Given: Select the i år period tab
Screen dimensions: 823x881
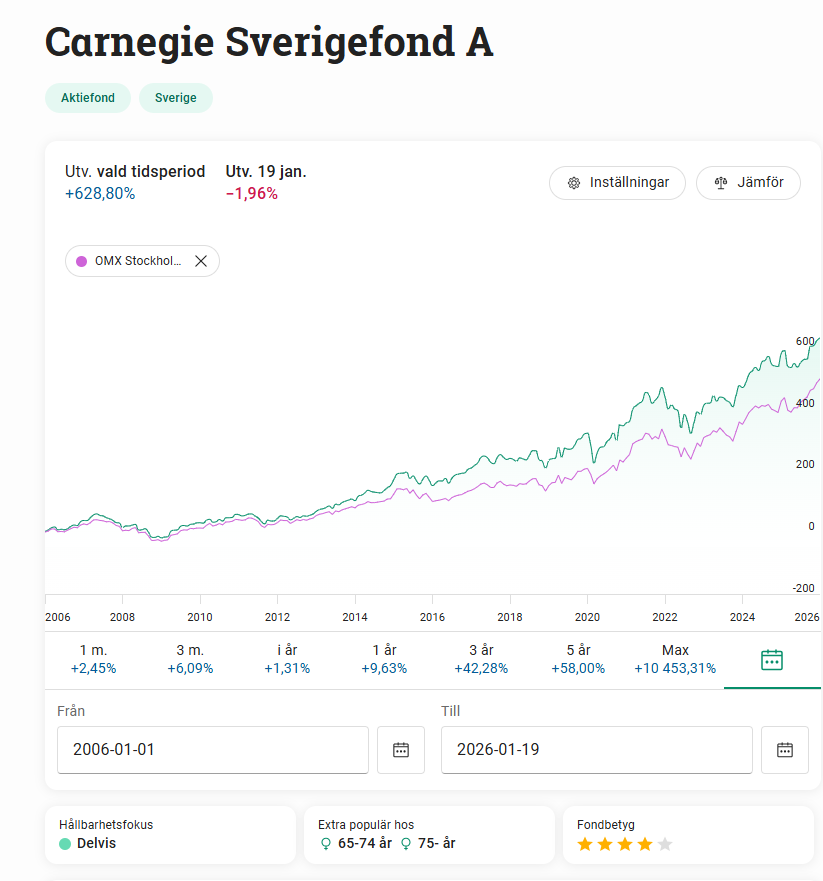Looking at the screenshot, I should pyautogui.click(x=287, y=659).
